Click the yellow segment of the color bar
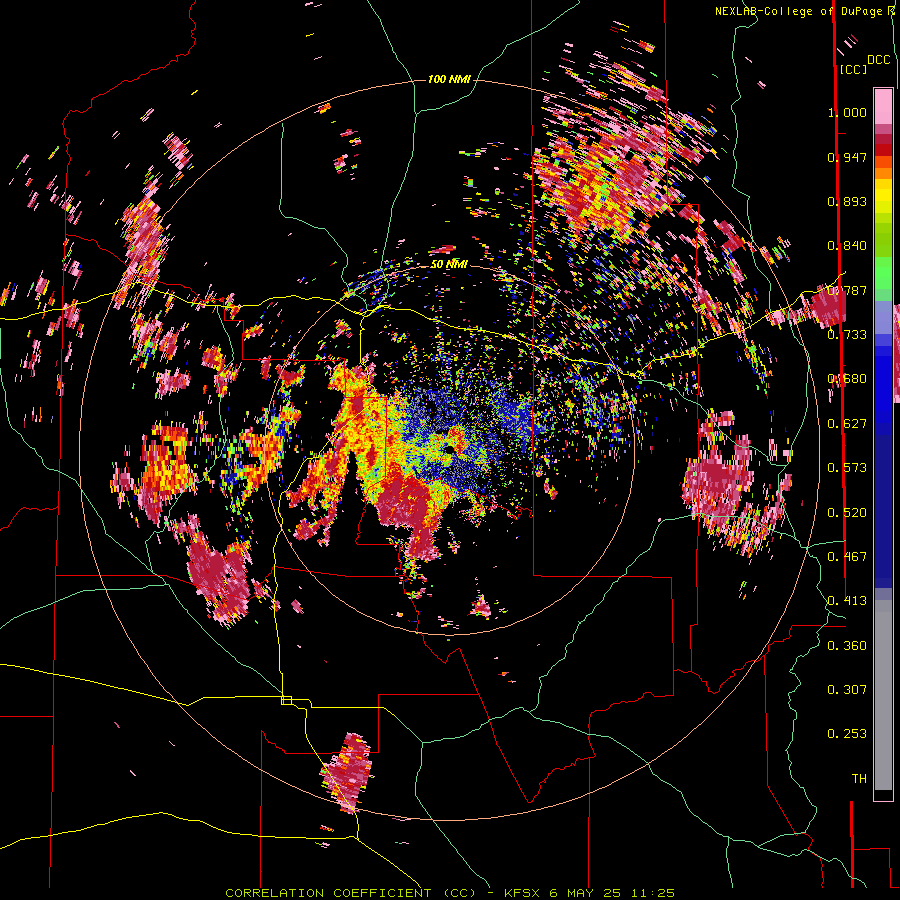This screenshot has width=900, height=900. 883,197
